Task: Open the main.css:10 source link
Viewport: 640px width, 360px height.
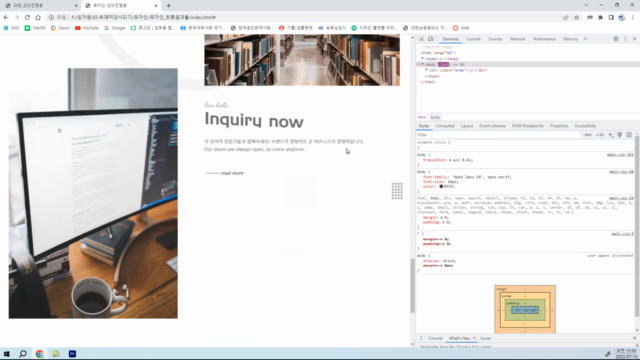Action: 621,198
